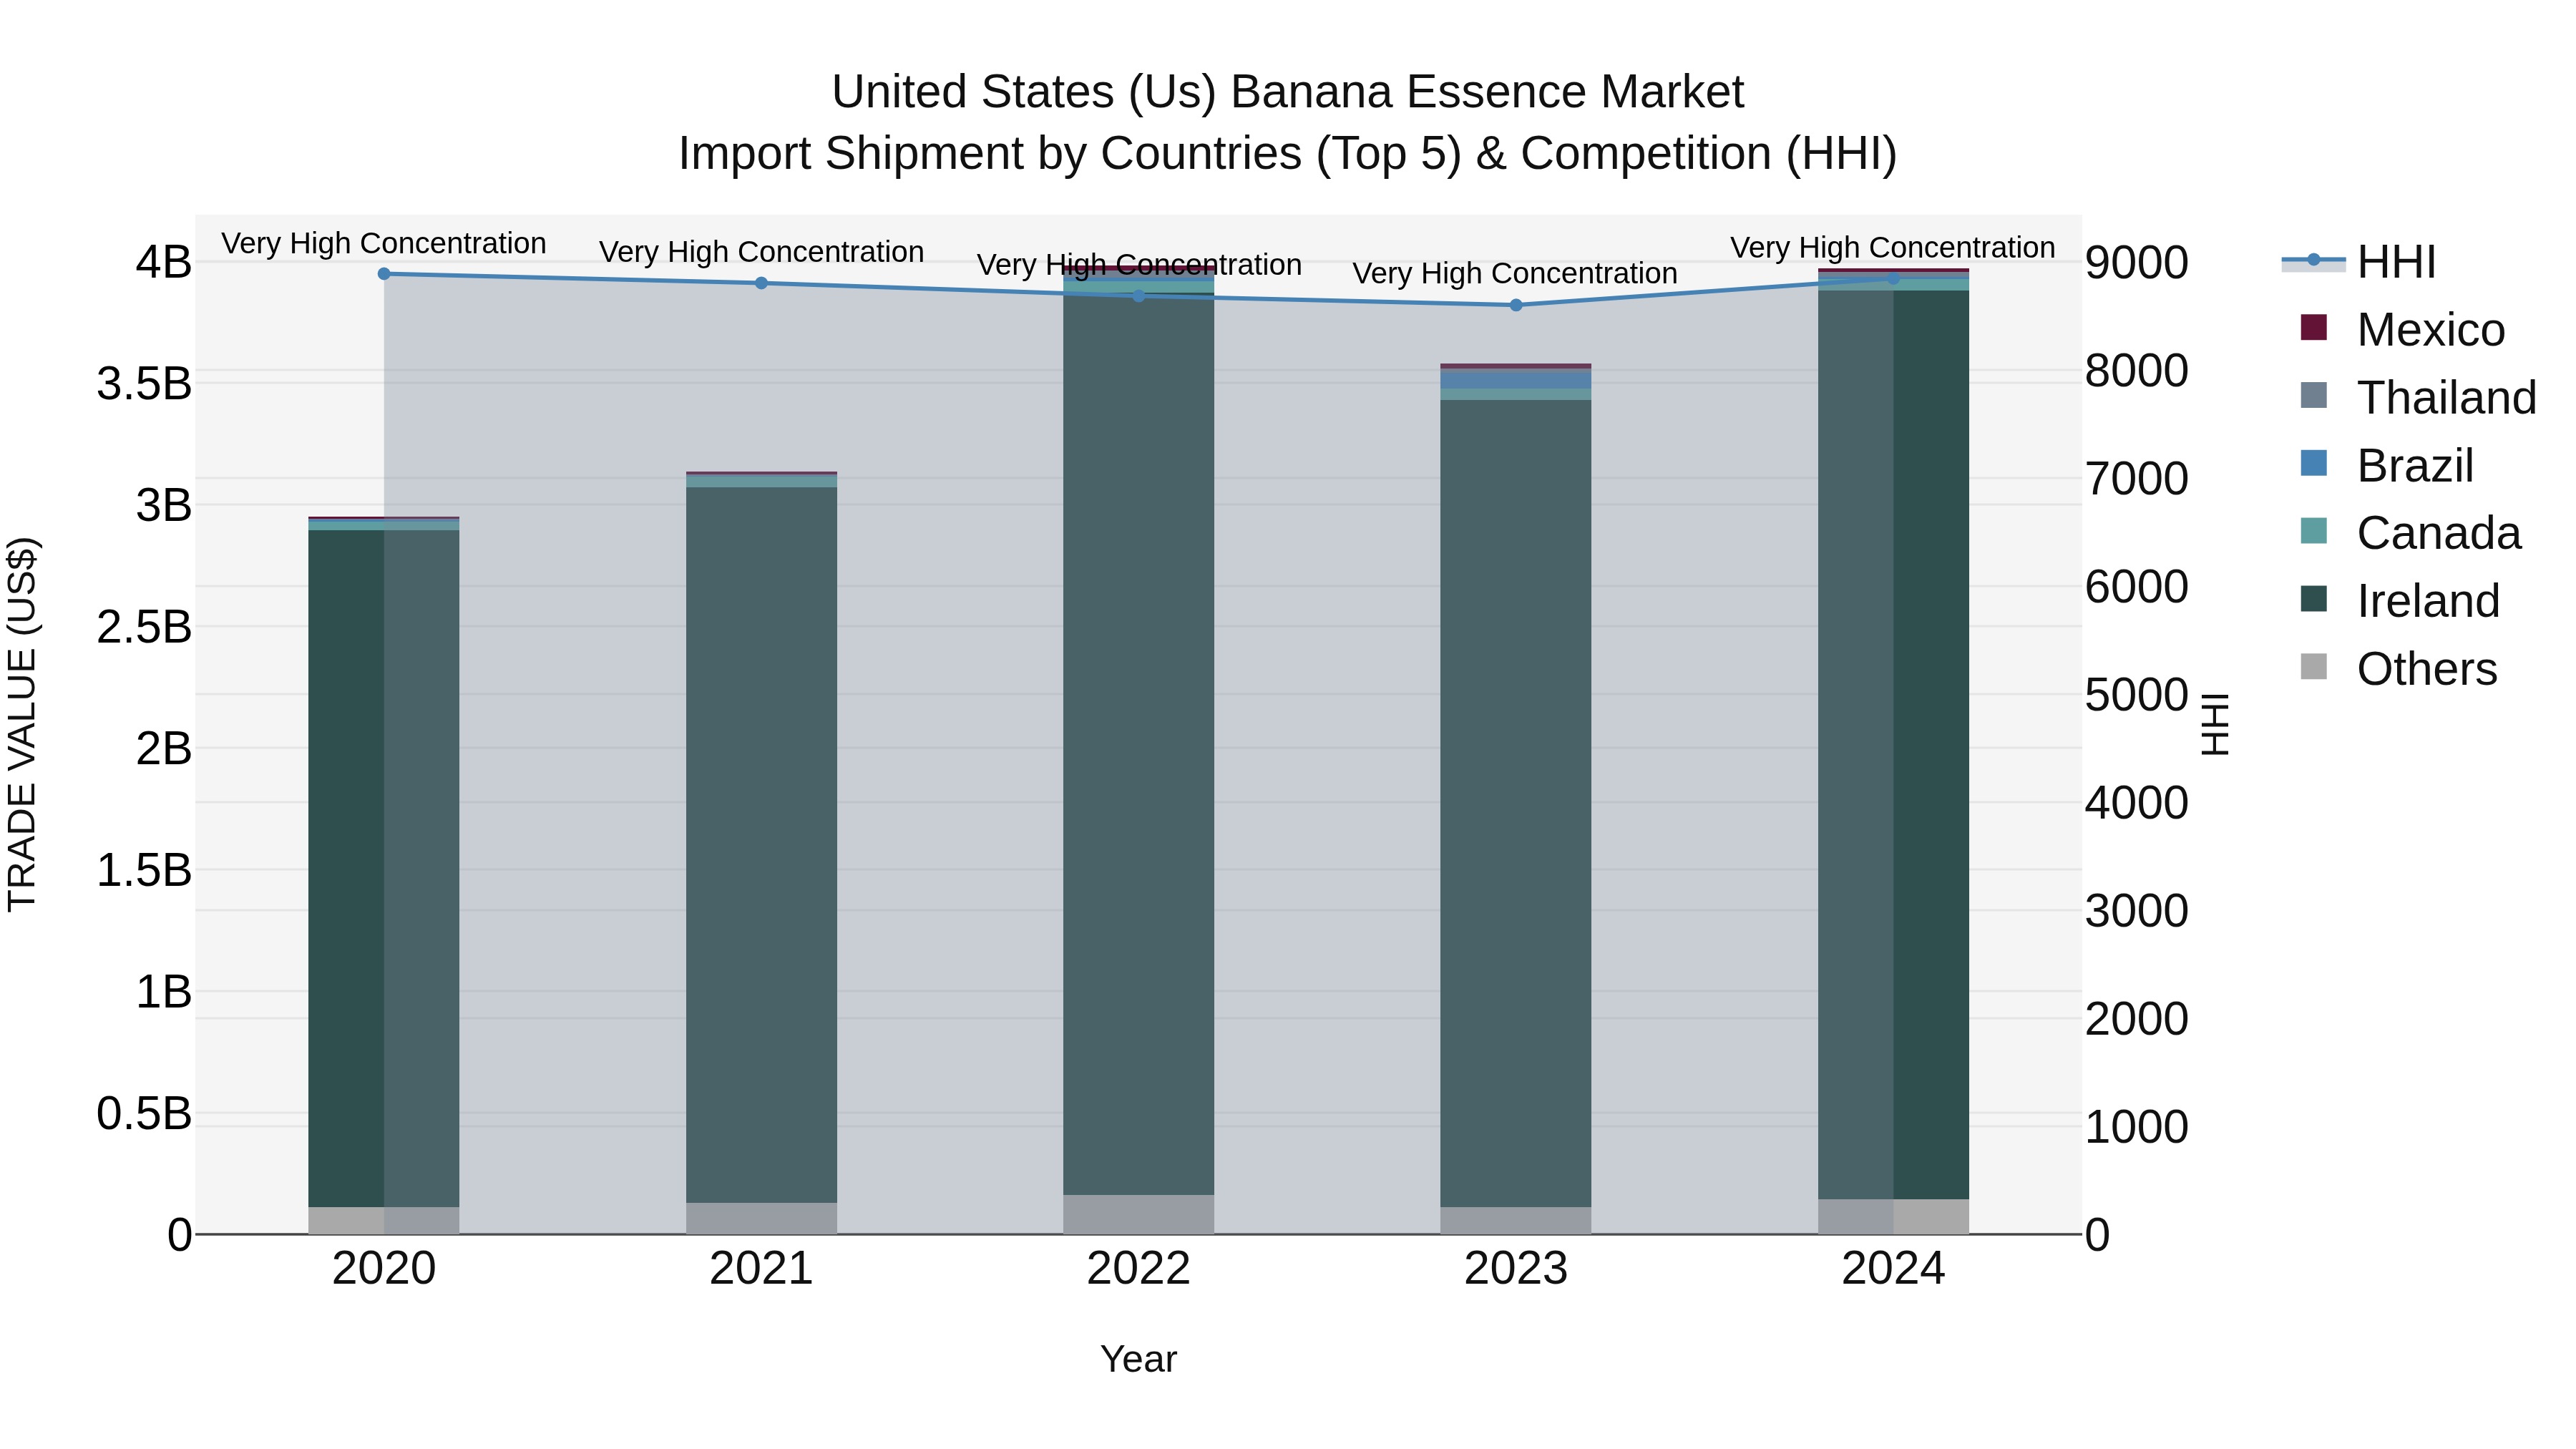2576x1449 pixels.
Task: Select the 2020 HHI data point
Action: pyautogui.click(x=384, y=274)
